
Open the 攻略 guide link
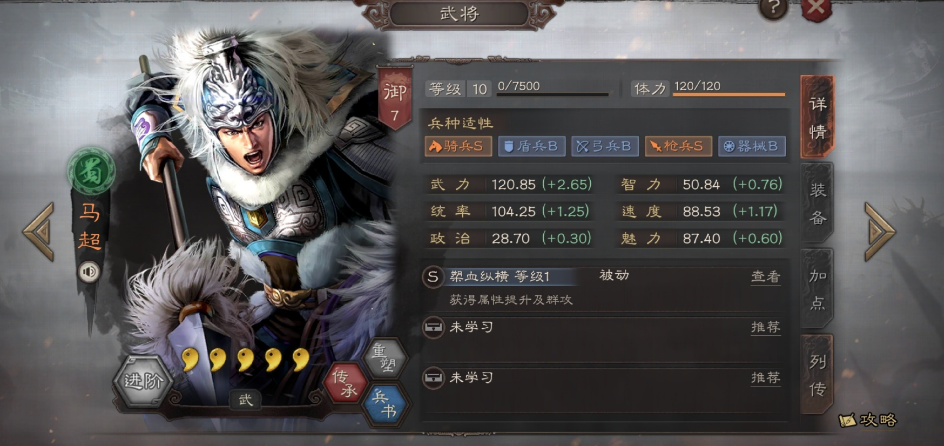868,420
